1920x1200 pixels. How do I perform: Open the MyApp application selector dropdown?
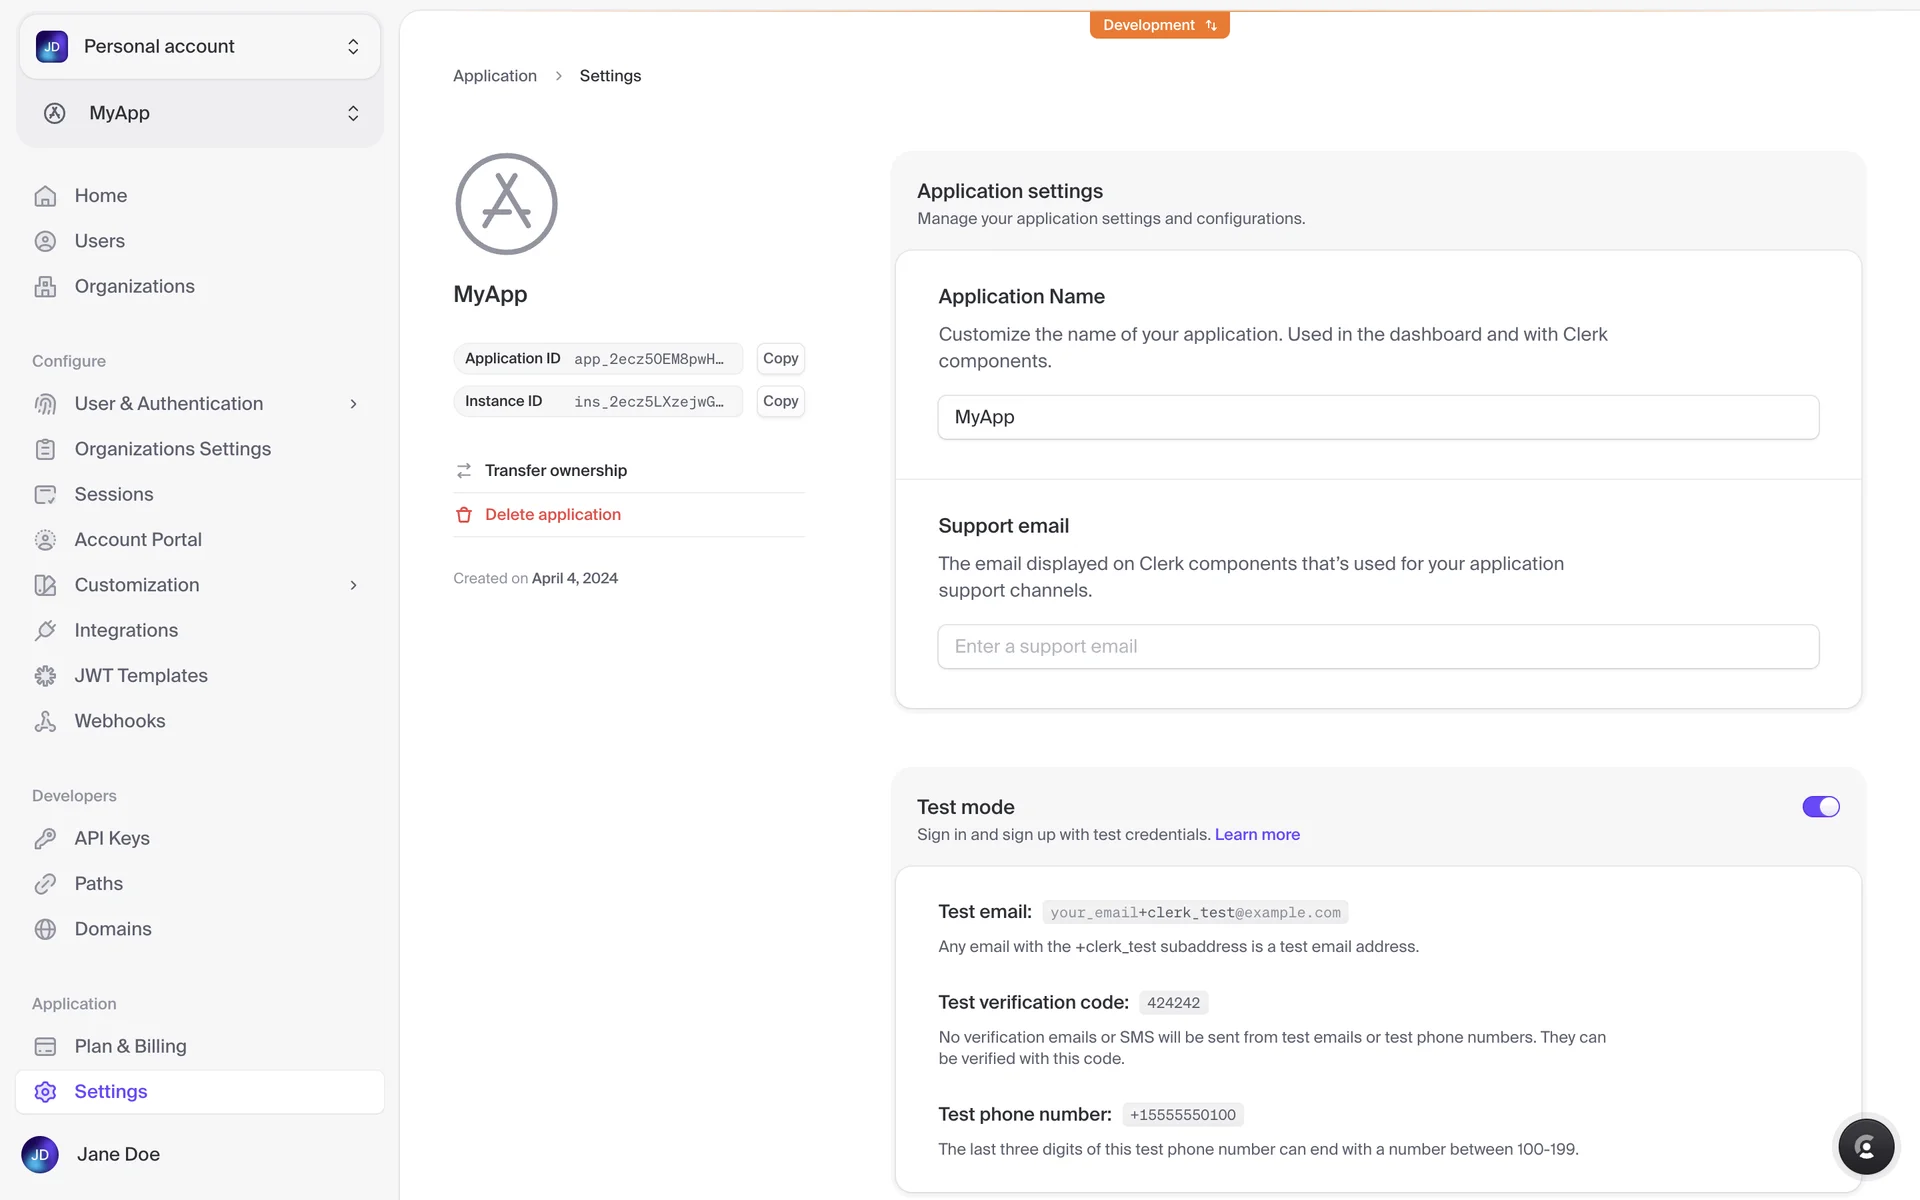200,113
